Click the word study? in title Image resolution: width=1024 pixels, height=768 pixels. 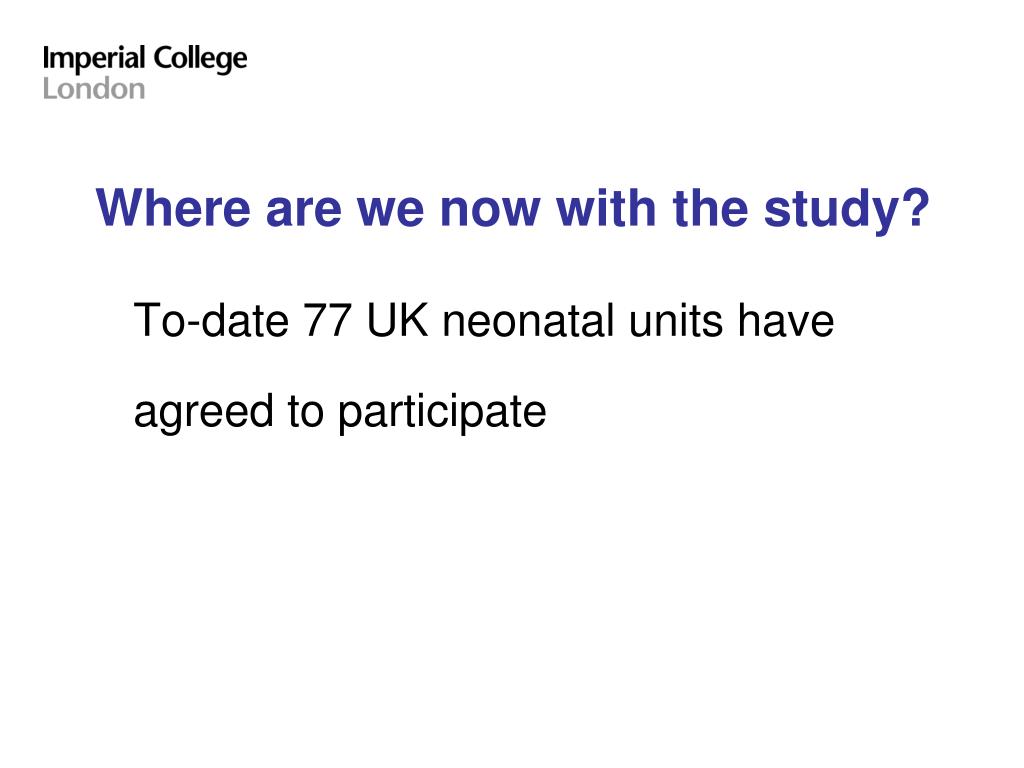(846, 210)
